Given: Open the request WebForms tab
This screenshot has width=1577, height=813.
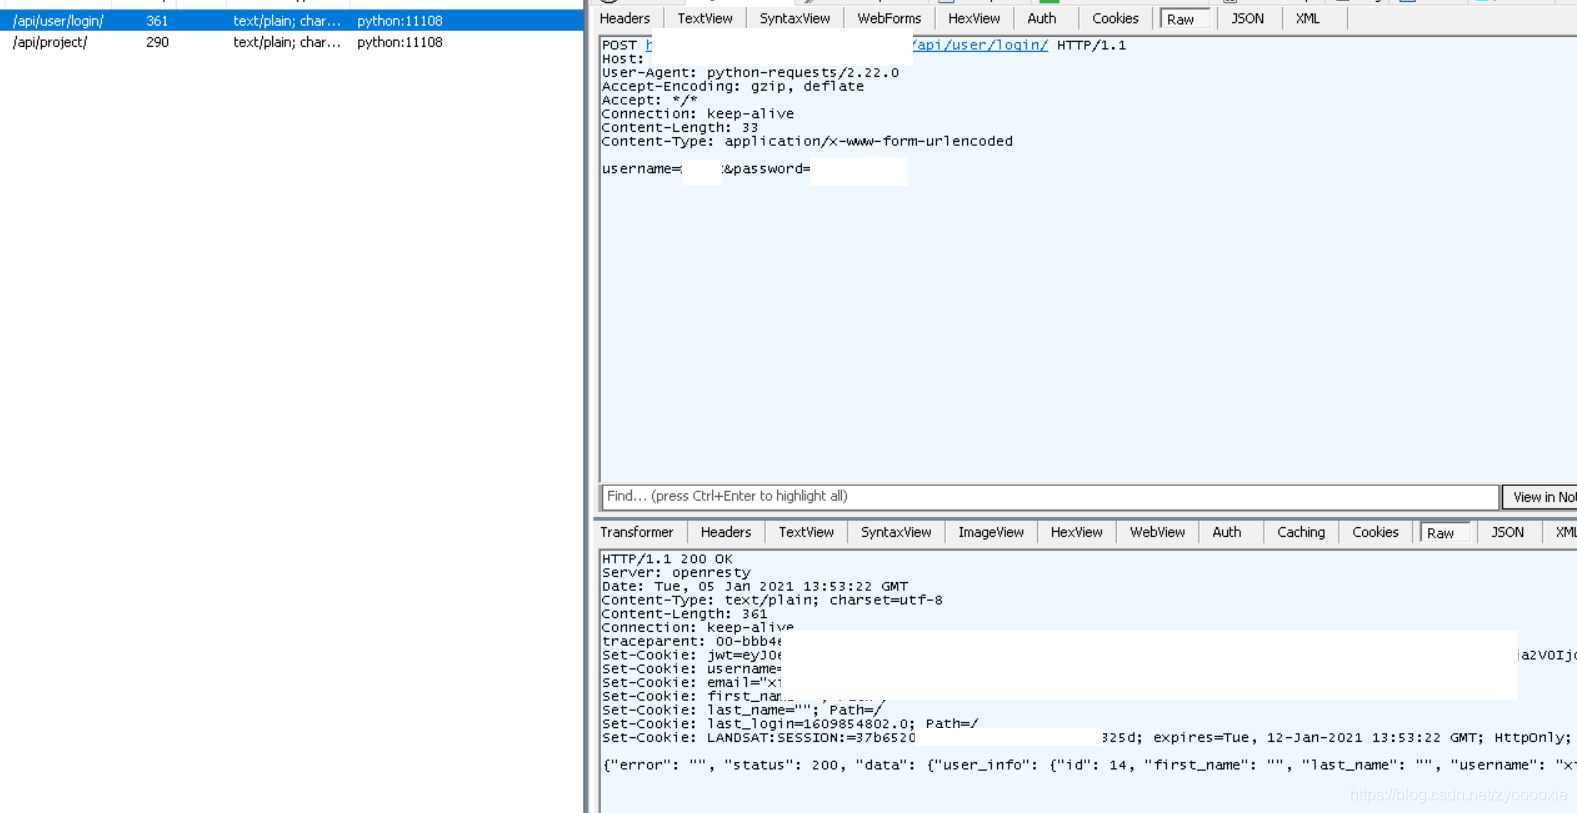Looking at the screenshot, I should (x=889, y=18).
